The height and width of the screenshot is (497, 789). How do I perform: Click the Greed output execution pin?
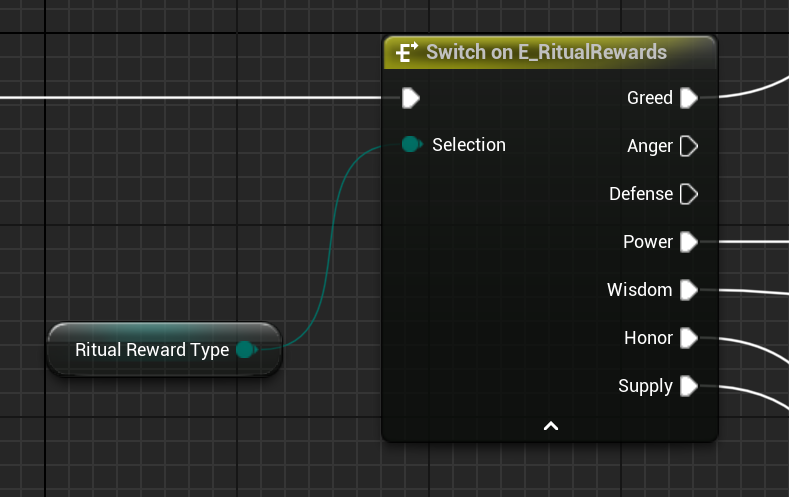pyautogui.click(x=689, y=98)
